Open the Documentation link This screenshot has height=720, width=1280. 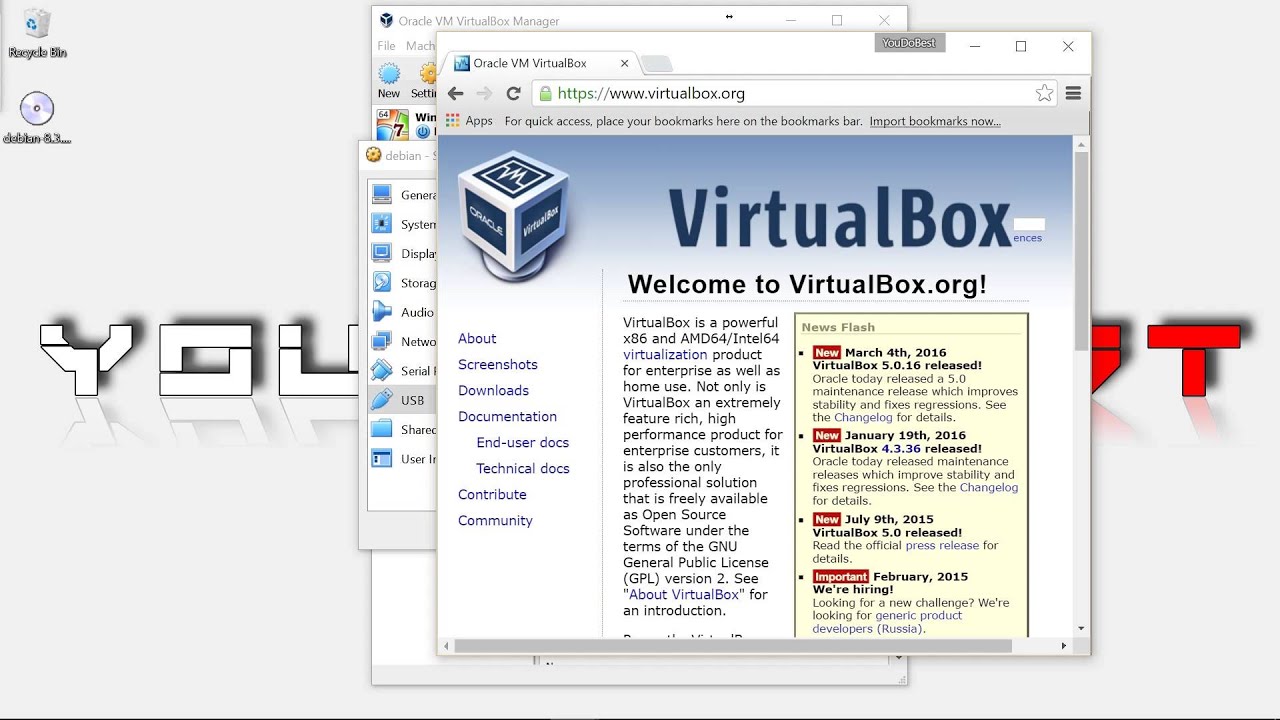point(507,417)
